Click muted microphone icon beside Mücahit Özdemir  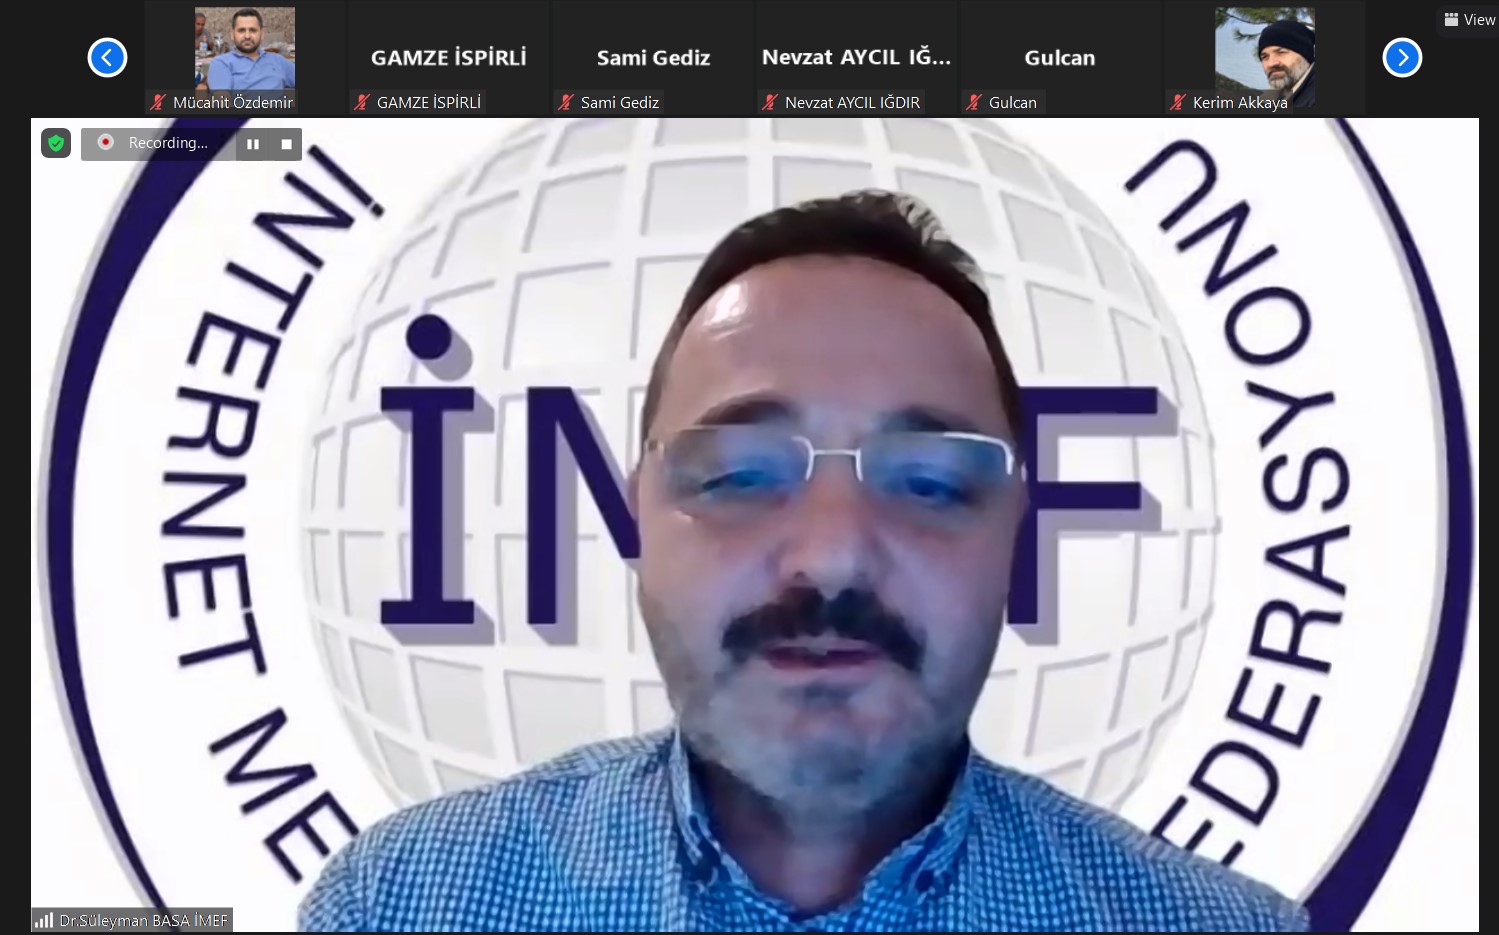coord(158,102)
